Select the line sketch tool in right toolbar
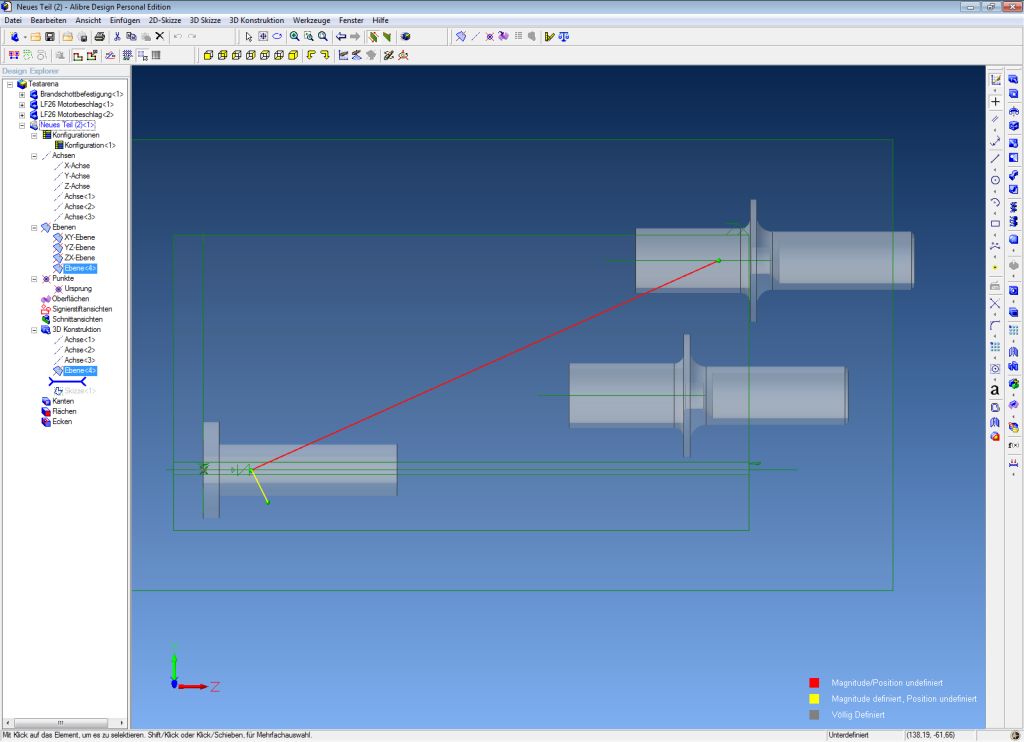The height and width of the screenshot is (742, 1024). [995, 159]
